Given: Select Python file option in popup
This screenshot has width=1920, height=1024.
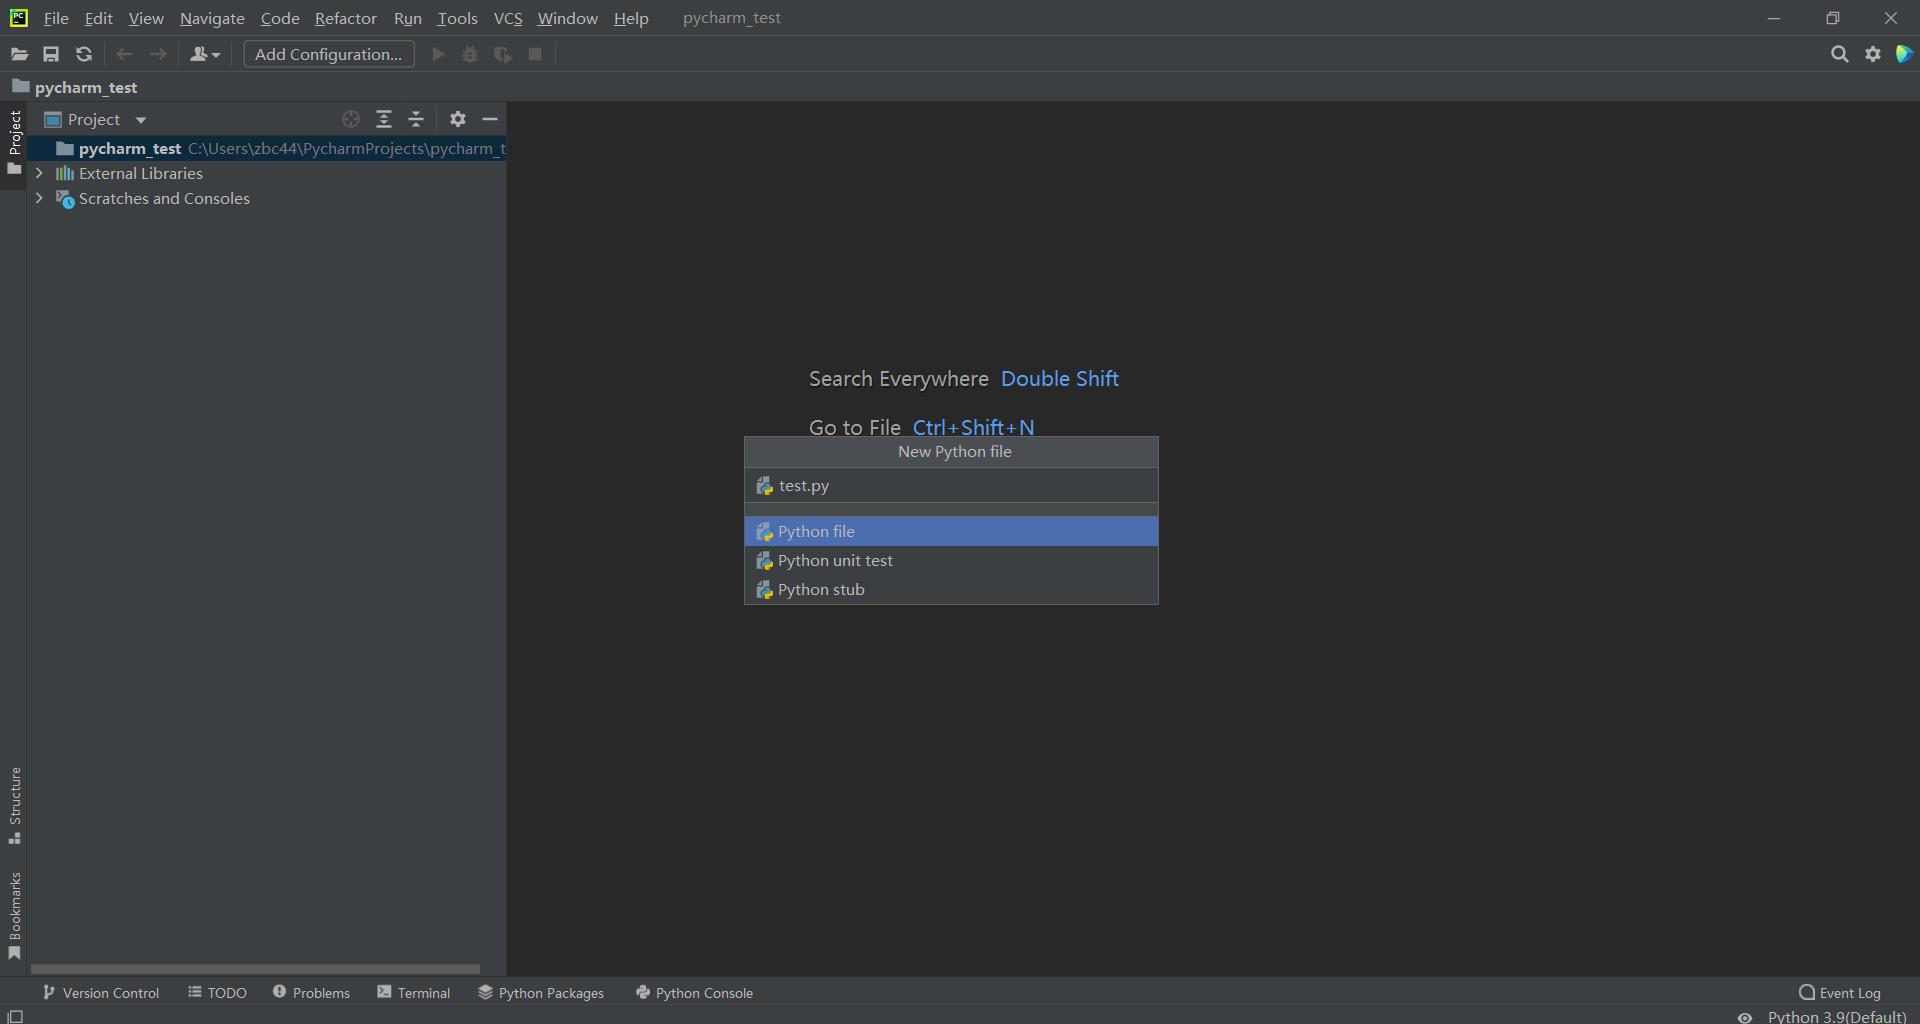Looking at the screenshot, I should coord(951,531).
